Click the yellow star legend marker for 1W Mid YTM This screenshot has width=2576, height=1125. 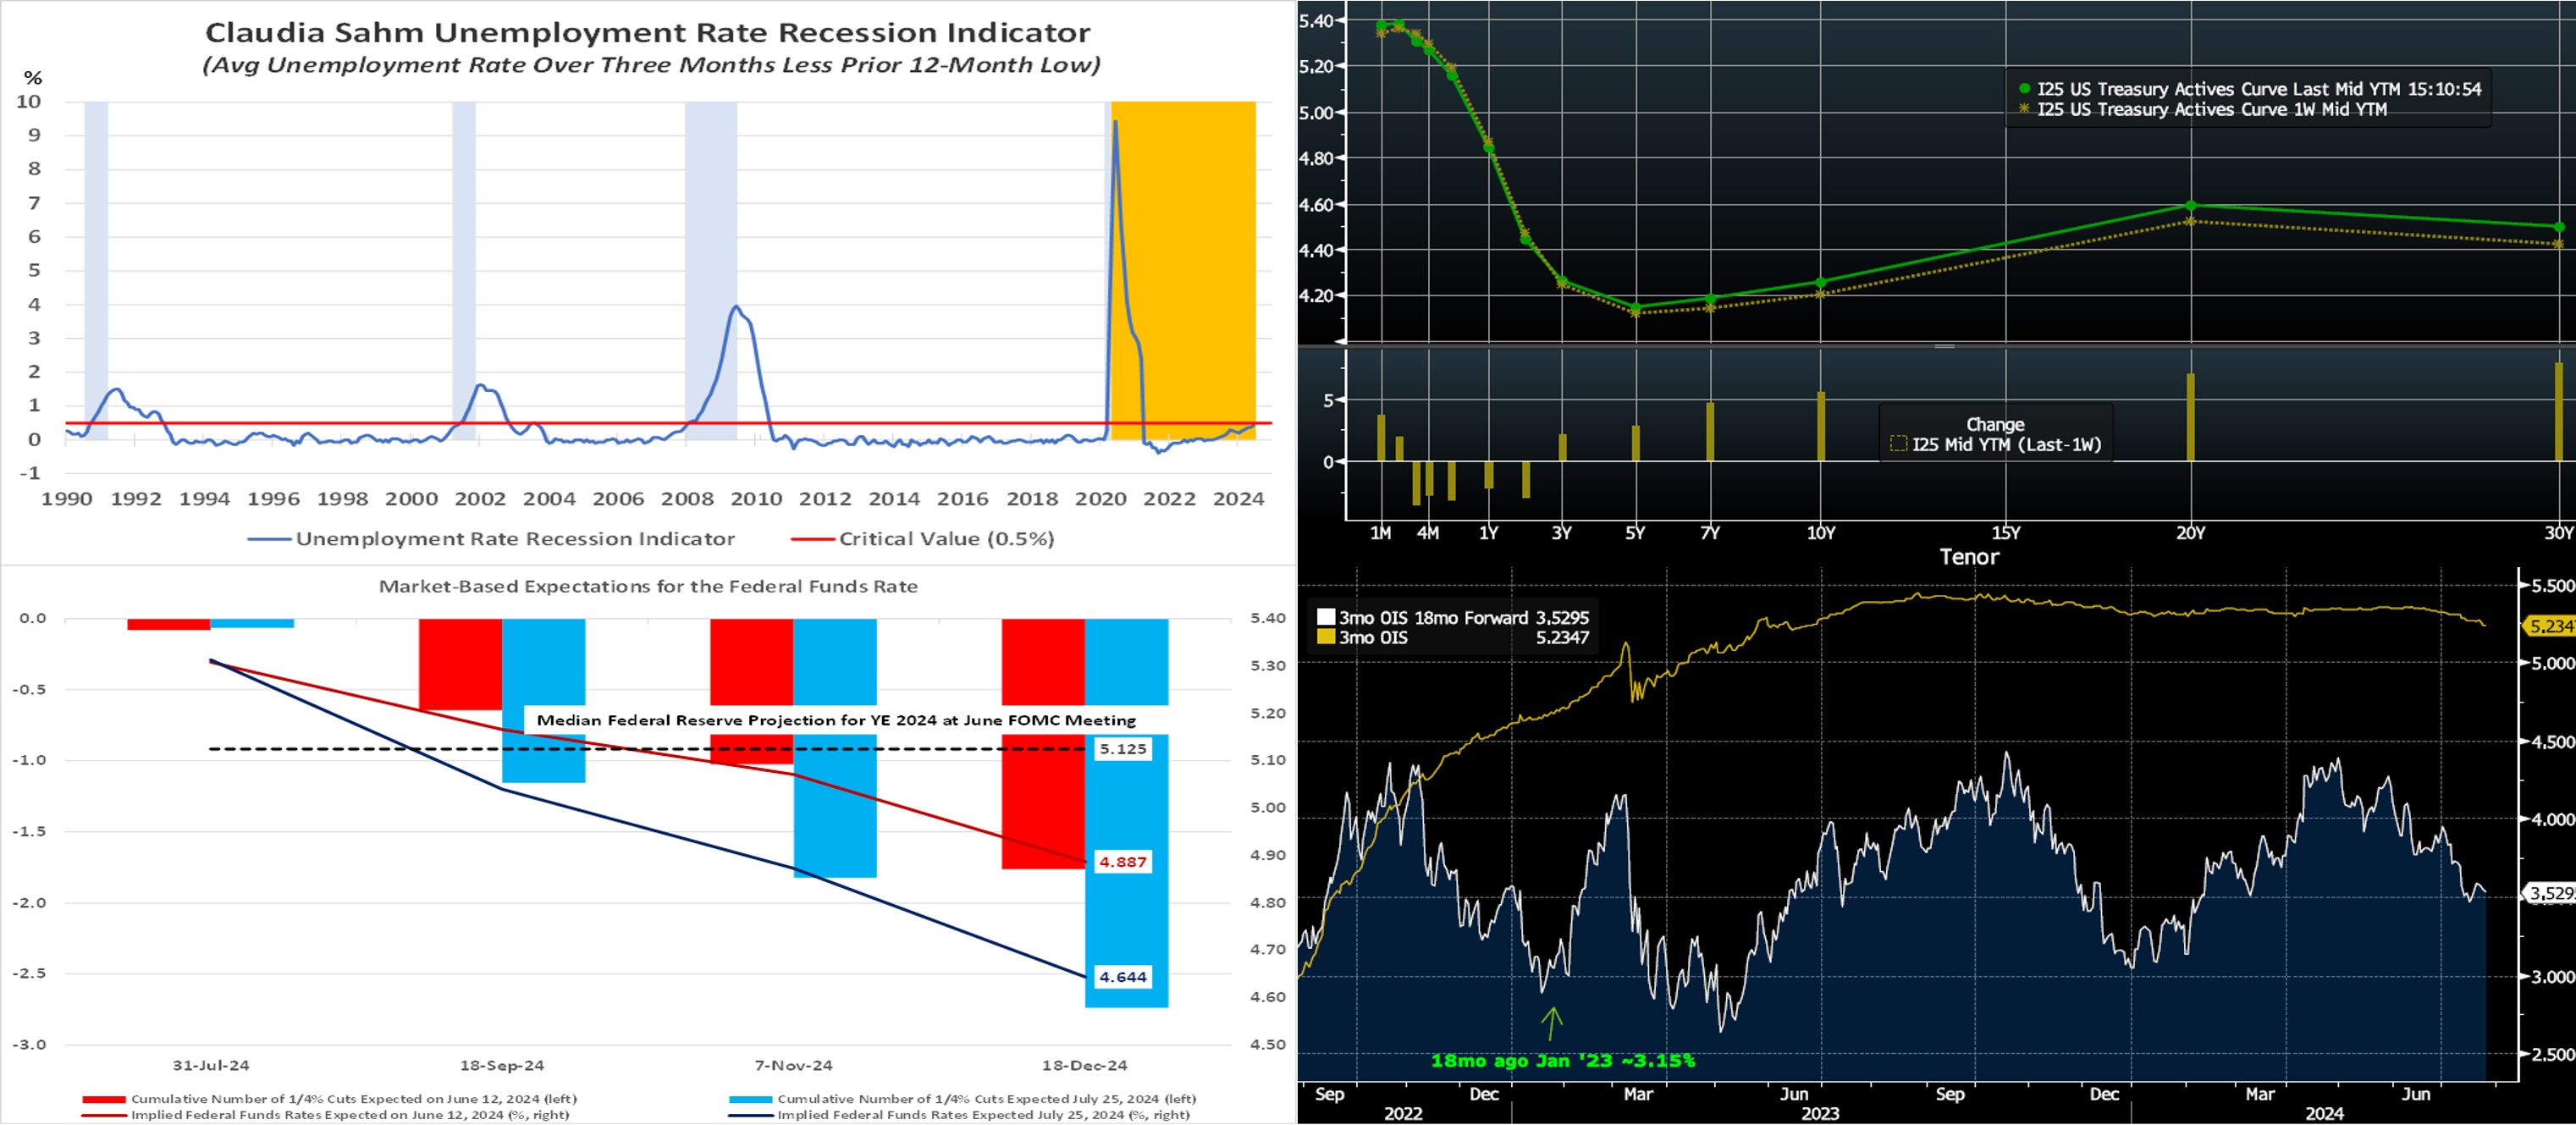click(x=2023, y=109)
